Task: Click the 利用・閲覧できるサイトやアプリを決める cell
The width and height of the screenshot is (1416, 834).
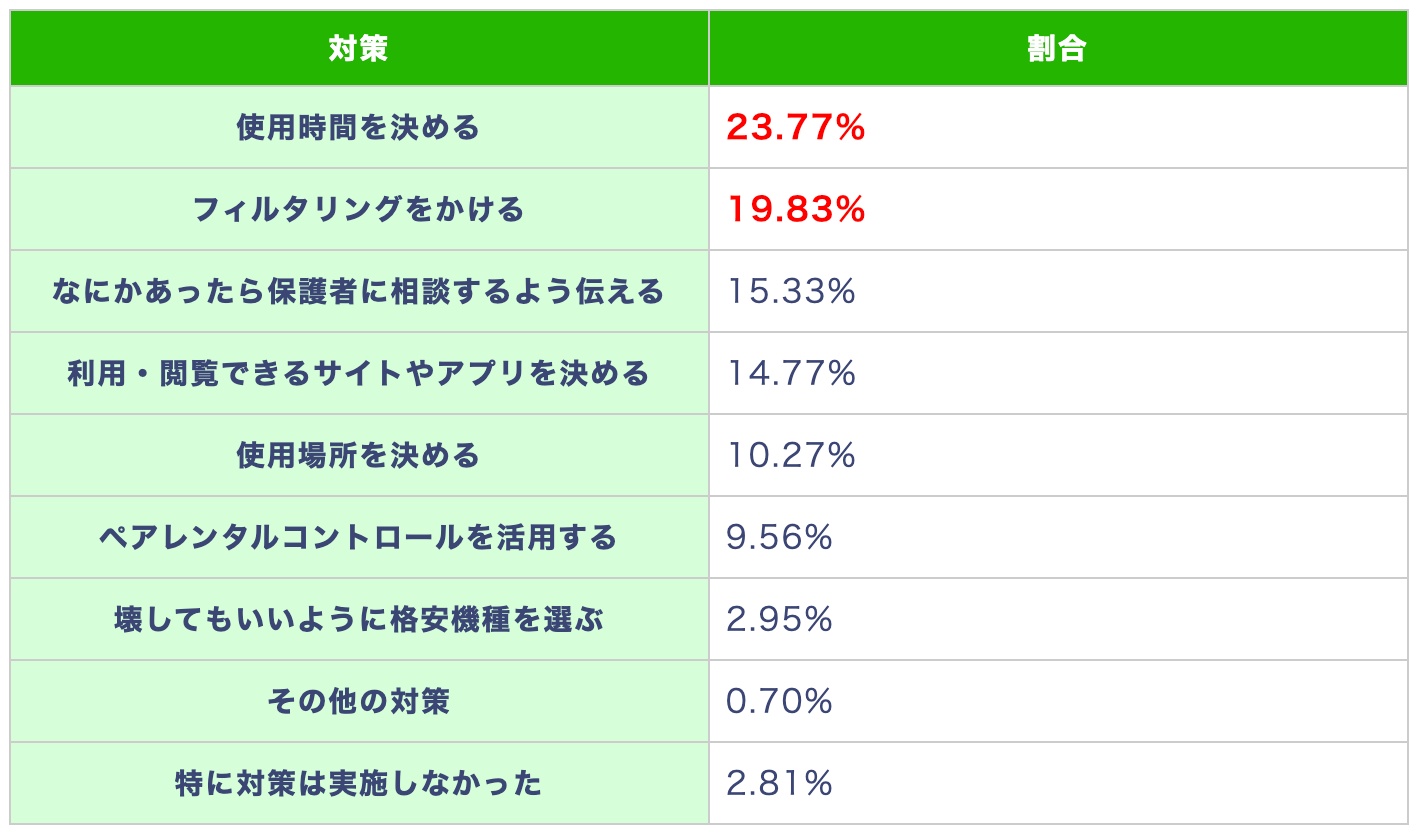Action: coord(358,374)
